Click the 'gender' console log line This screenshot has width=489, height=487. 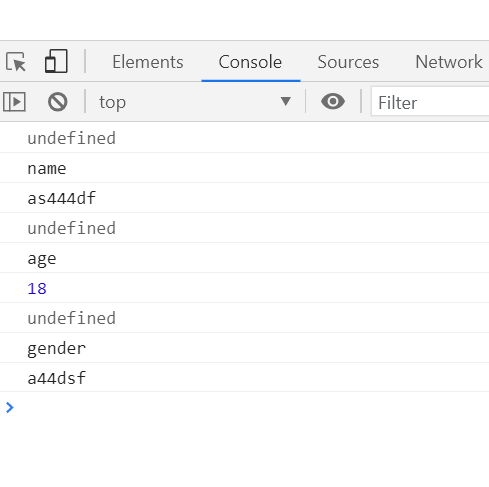pos(56,349)
